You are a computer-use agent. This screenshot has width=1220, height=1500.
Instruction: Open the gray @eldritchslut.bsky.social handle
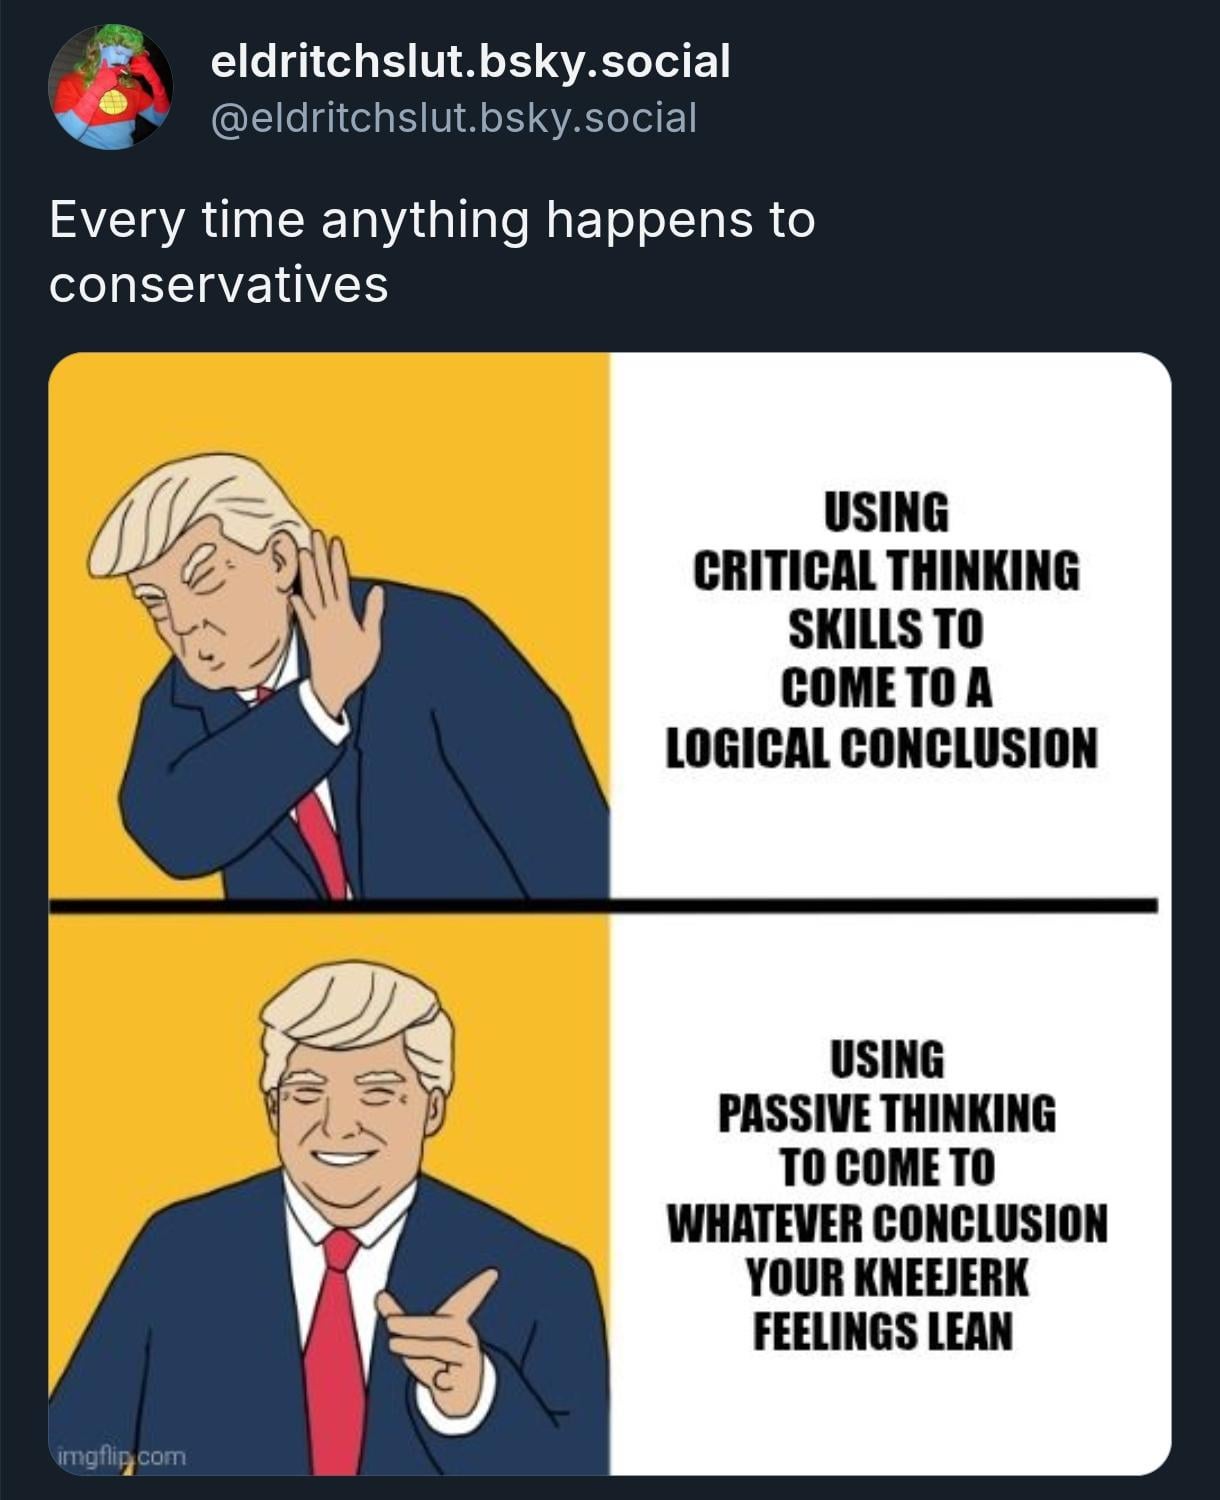(453, 118)
